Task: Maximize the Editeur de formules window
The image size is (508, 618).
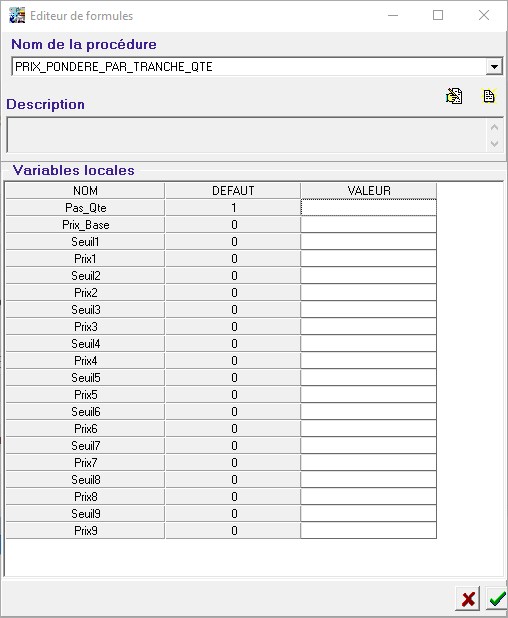Action: click(438, 15)
